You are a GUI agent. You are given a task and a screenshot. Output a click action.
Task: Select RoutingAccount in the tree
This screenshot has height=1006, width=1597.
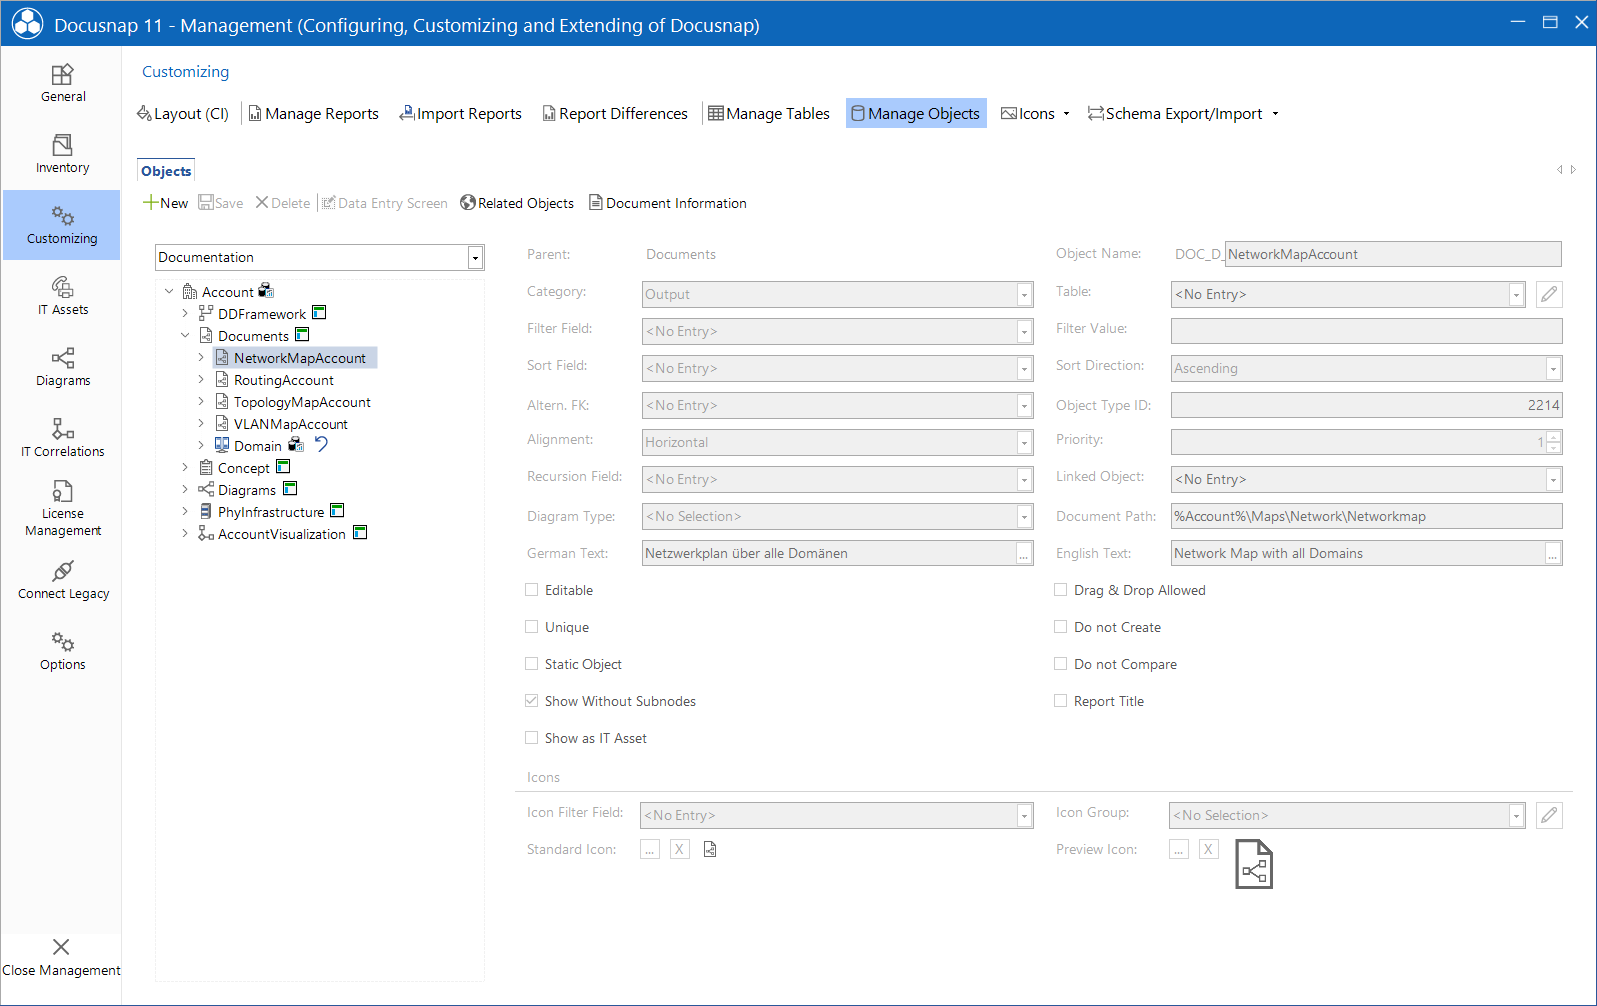[x=284, y=380]
